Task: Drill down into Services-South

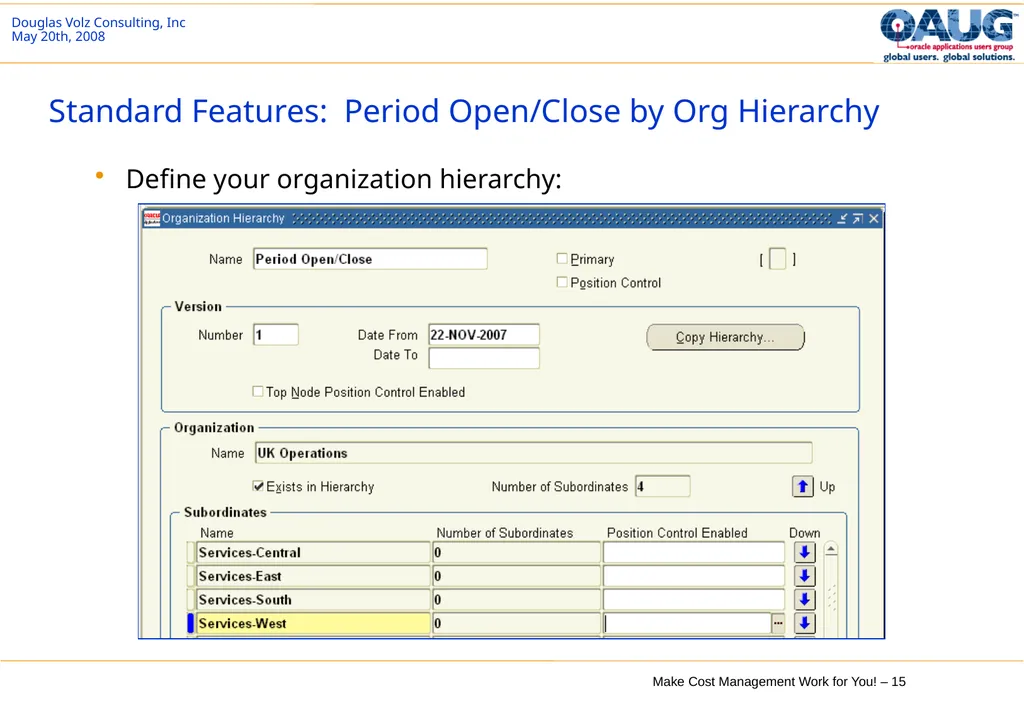Action: (805, 600)
